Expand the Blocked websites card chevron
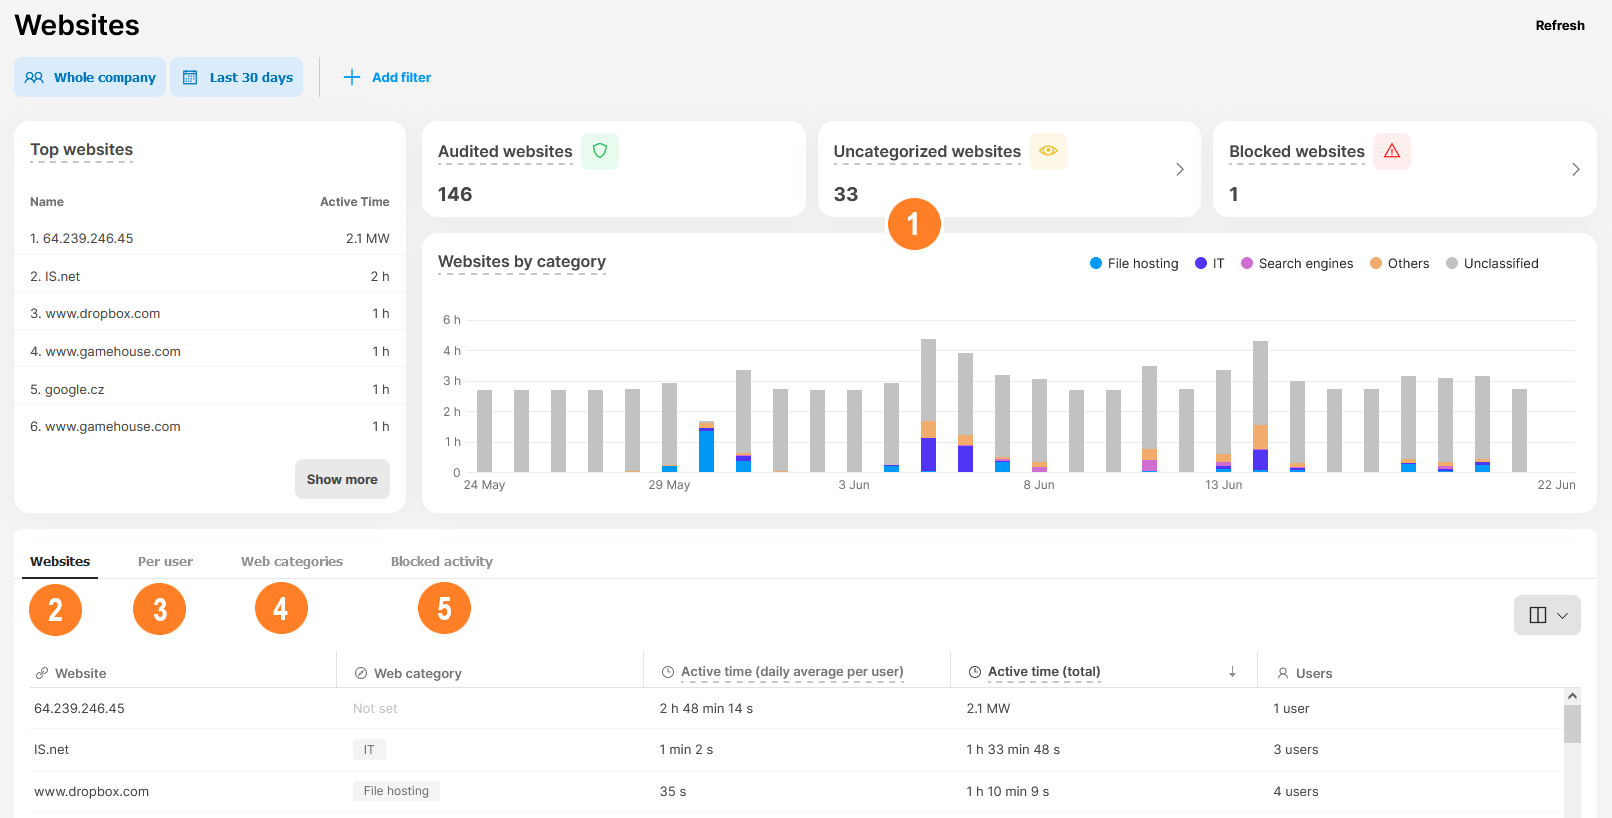 point(1575,169)
